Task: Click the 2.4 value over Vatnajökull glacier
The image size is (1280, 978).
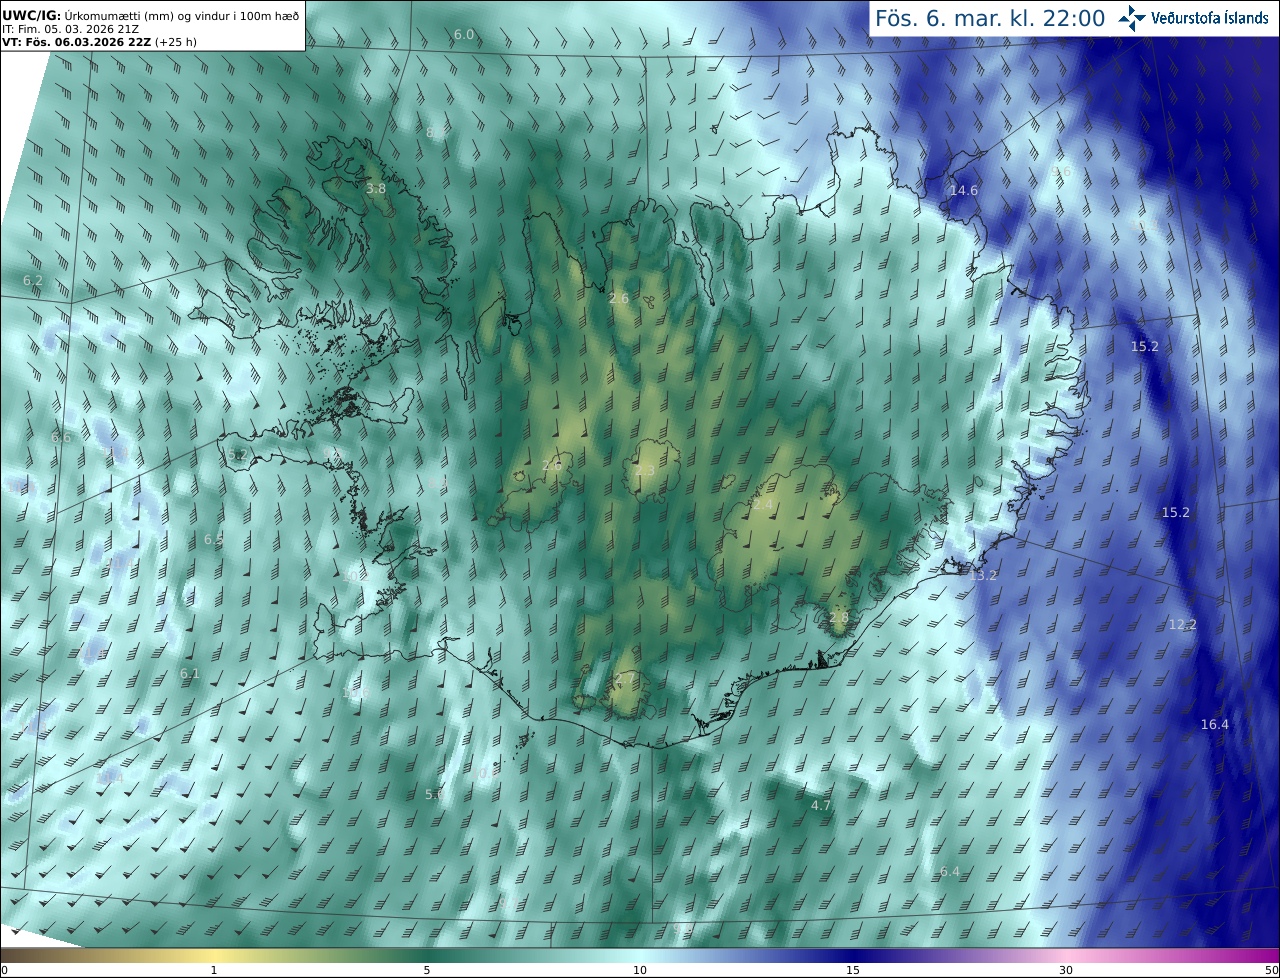Action: (x=763, y=505)
